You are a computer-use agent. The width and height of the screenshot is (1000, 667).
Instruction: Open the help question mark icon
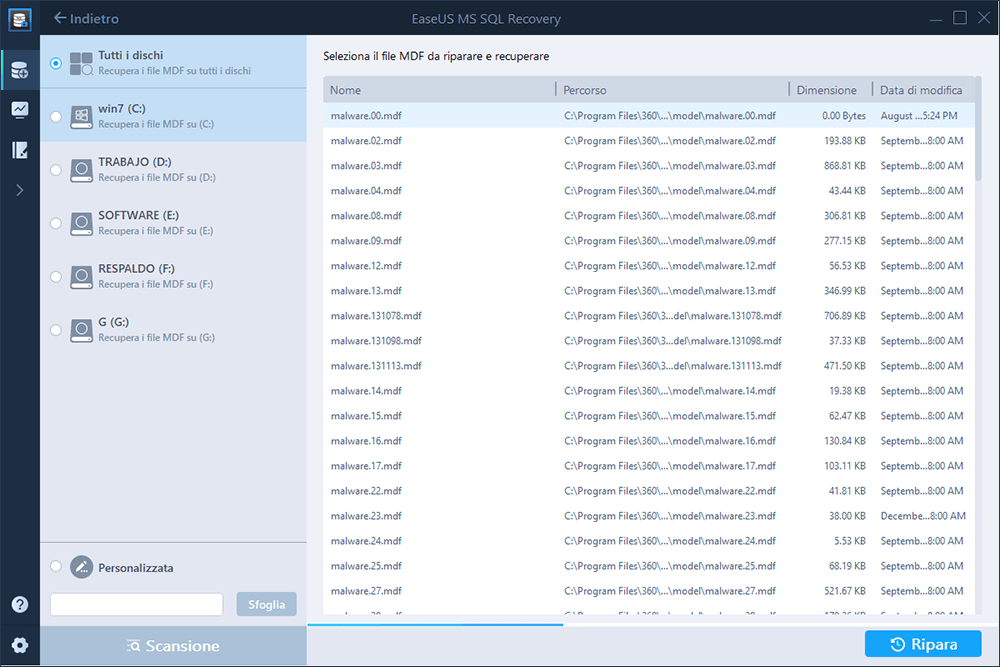point(20,605)
